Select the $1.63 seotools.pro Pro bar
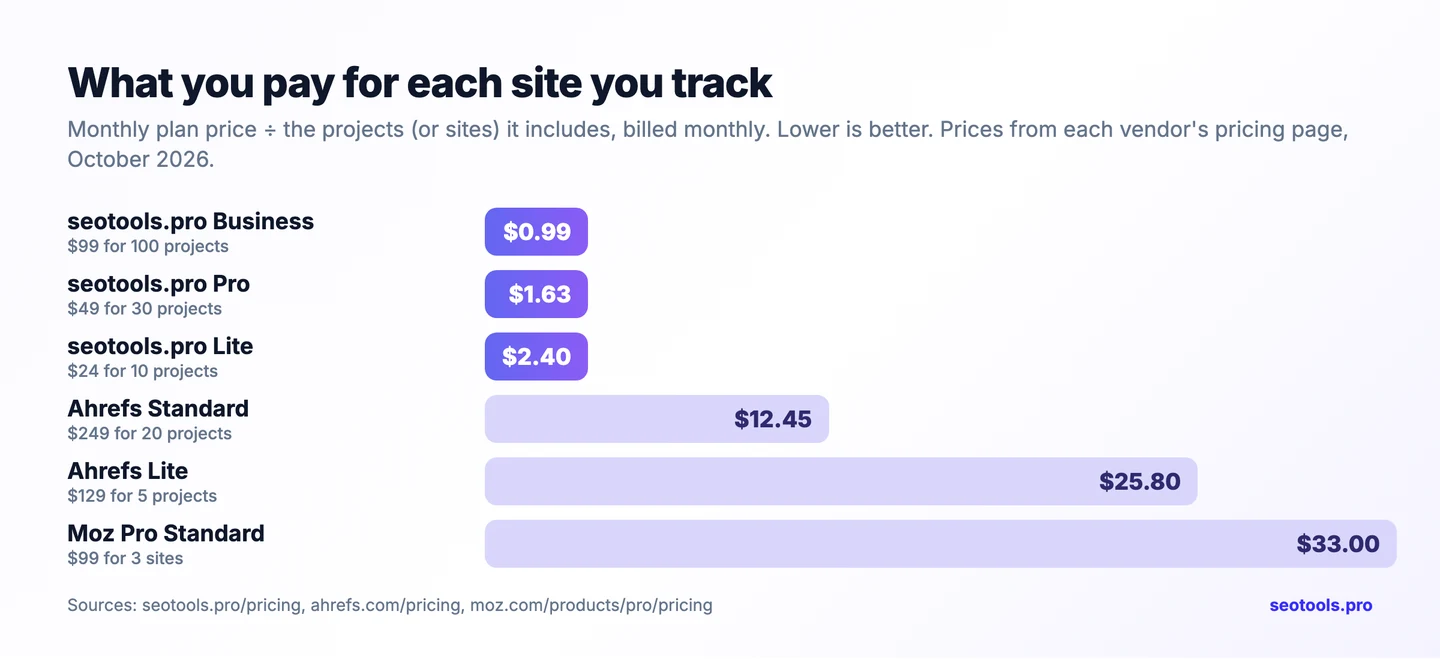Viewport: 1440px width, 659px height. 536,294
